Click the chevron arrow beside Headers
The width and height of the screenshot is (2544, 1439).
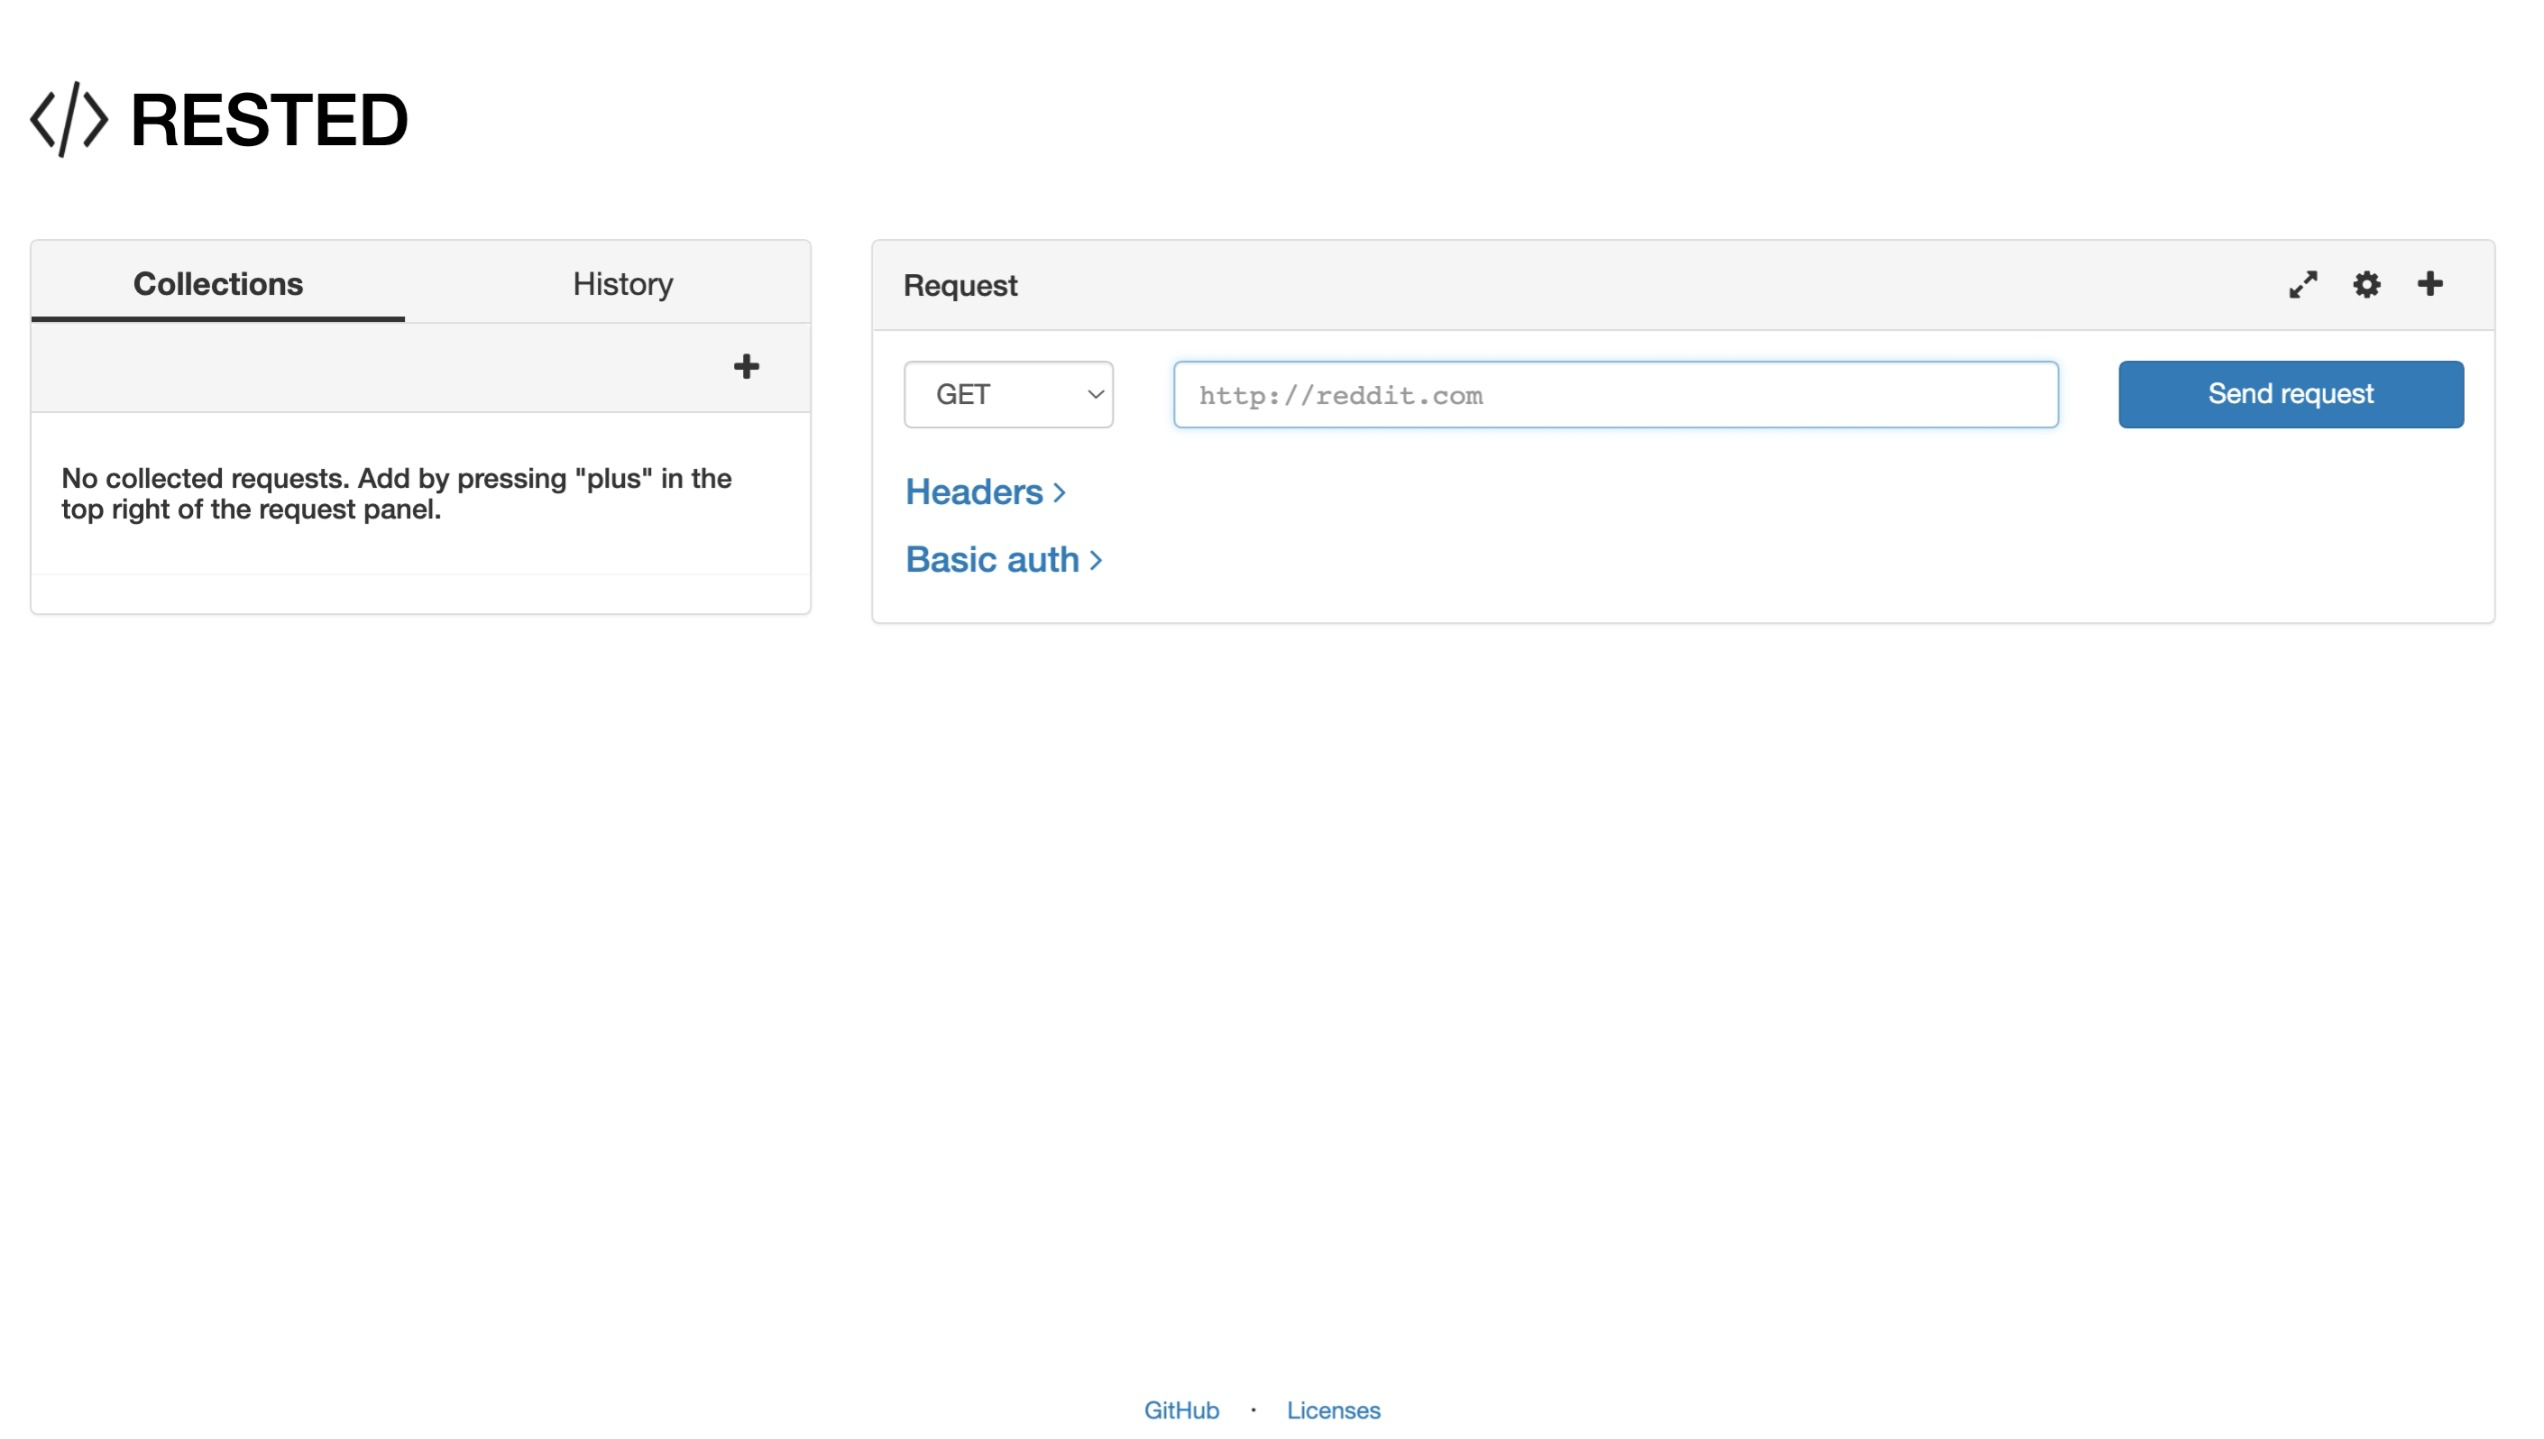click(1060, 493)
